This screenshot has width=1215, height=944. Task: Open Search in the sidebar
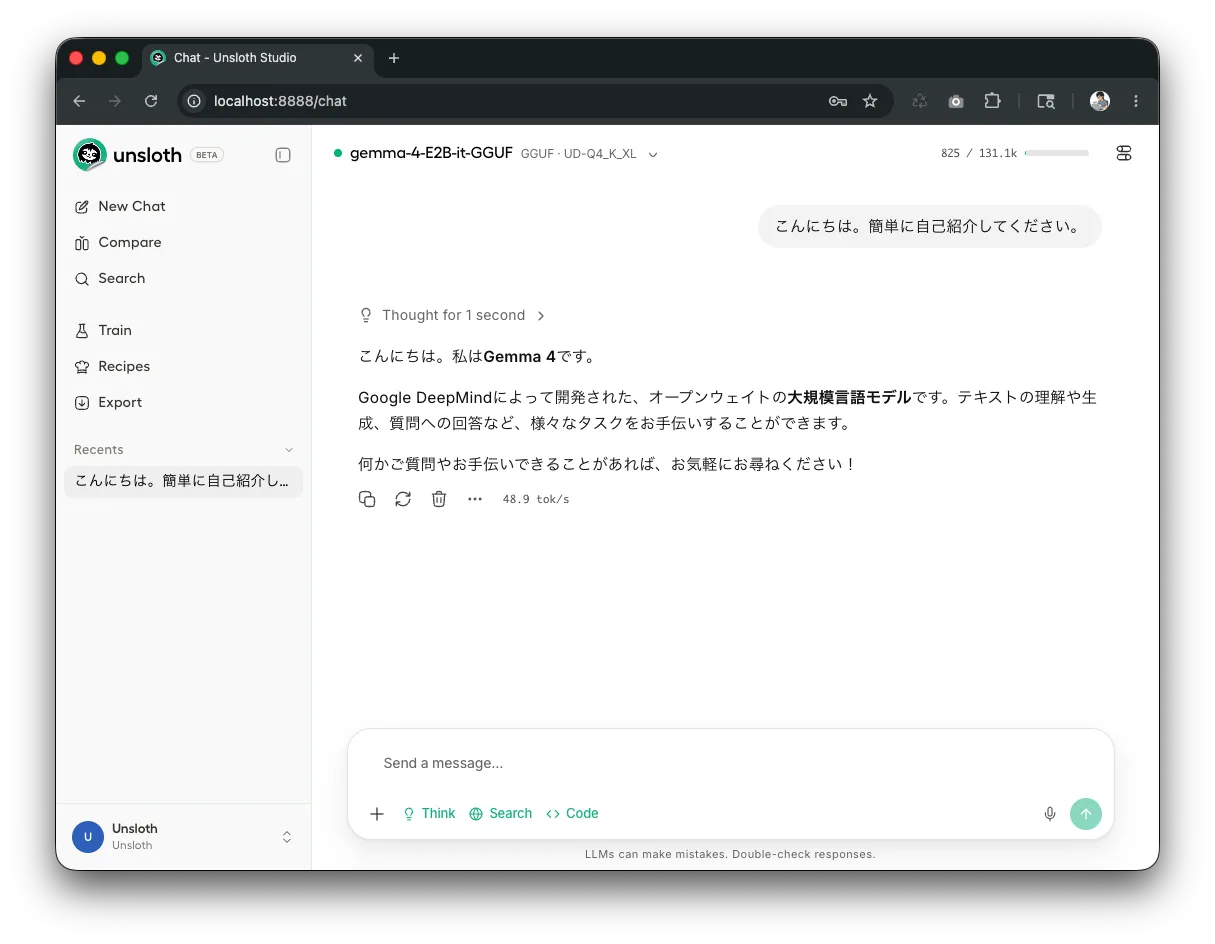pos(110,278)
